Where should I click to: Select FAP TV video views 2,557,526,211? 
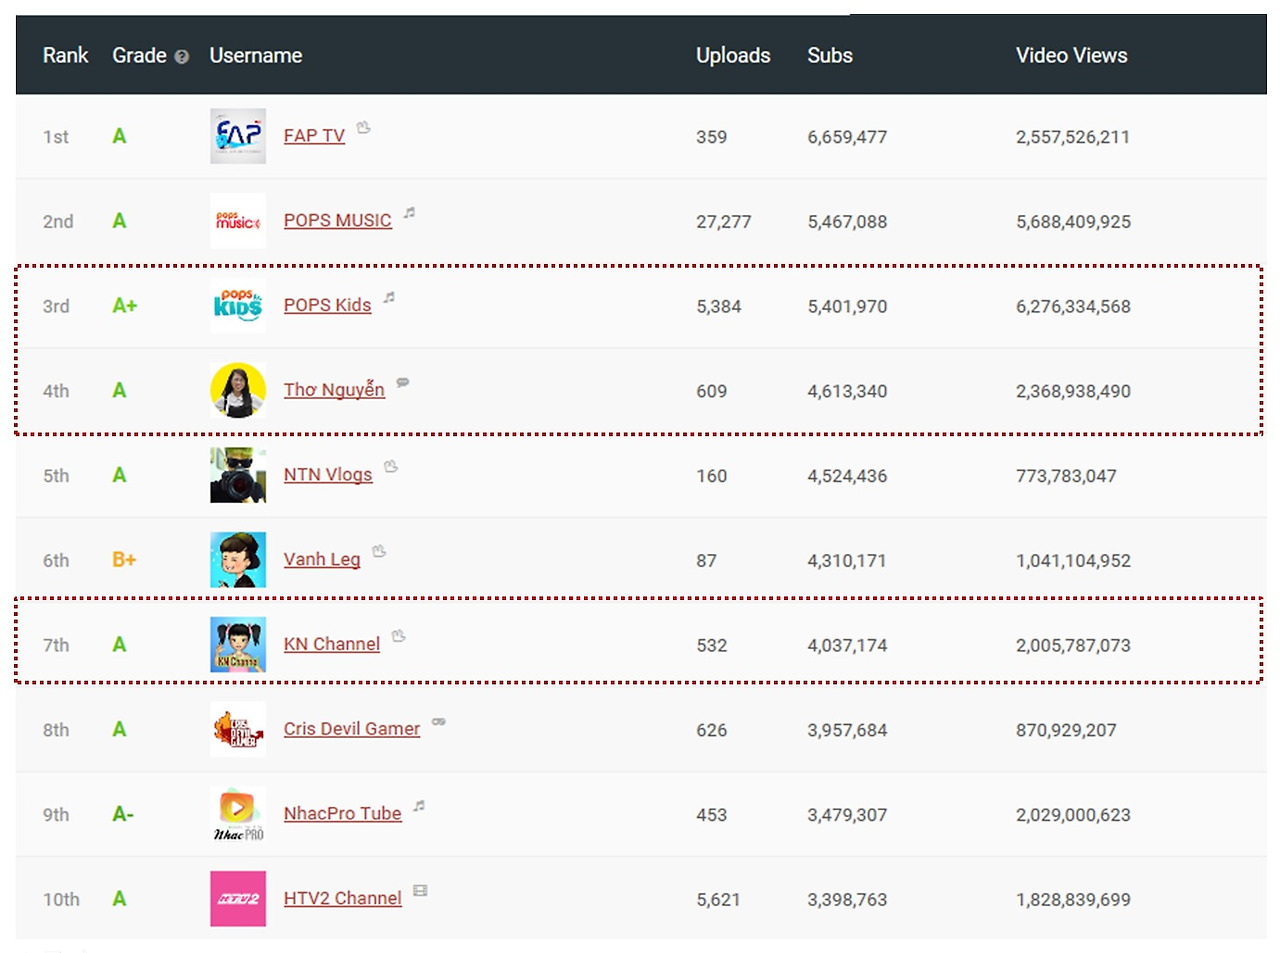(x=1073, y=137)
